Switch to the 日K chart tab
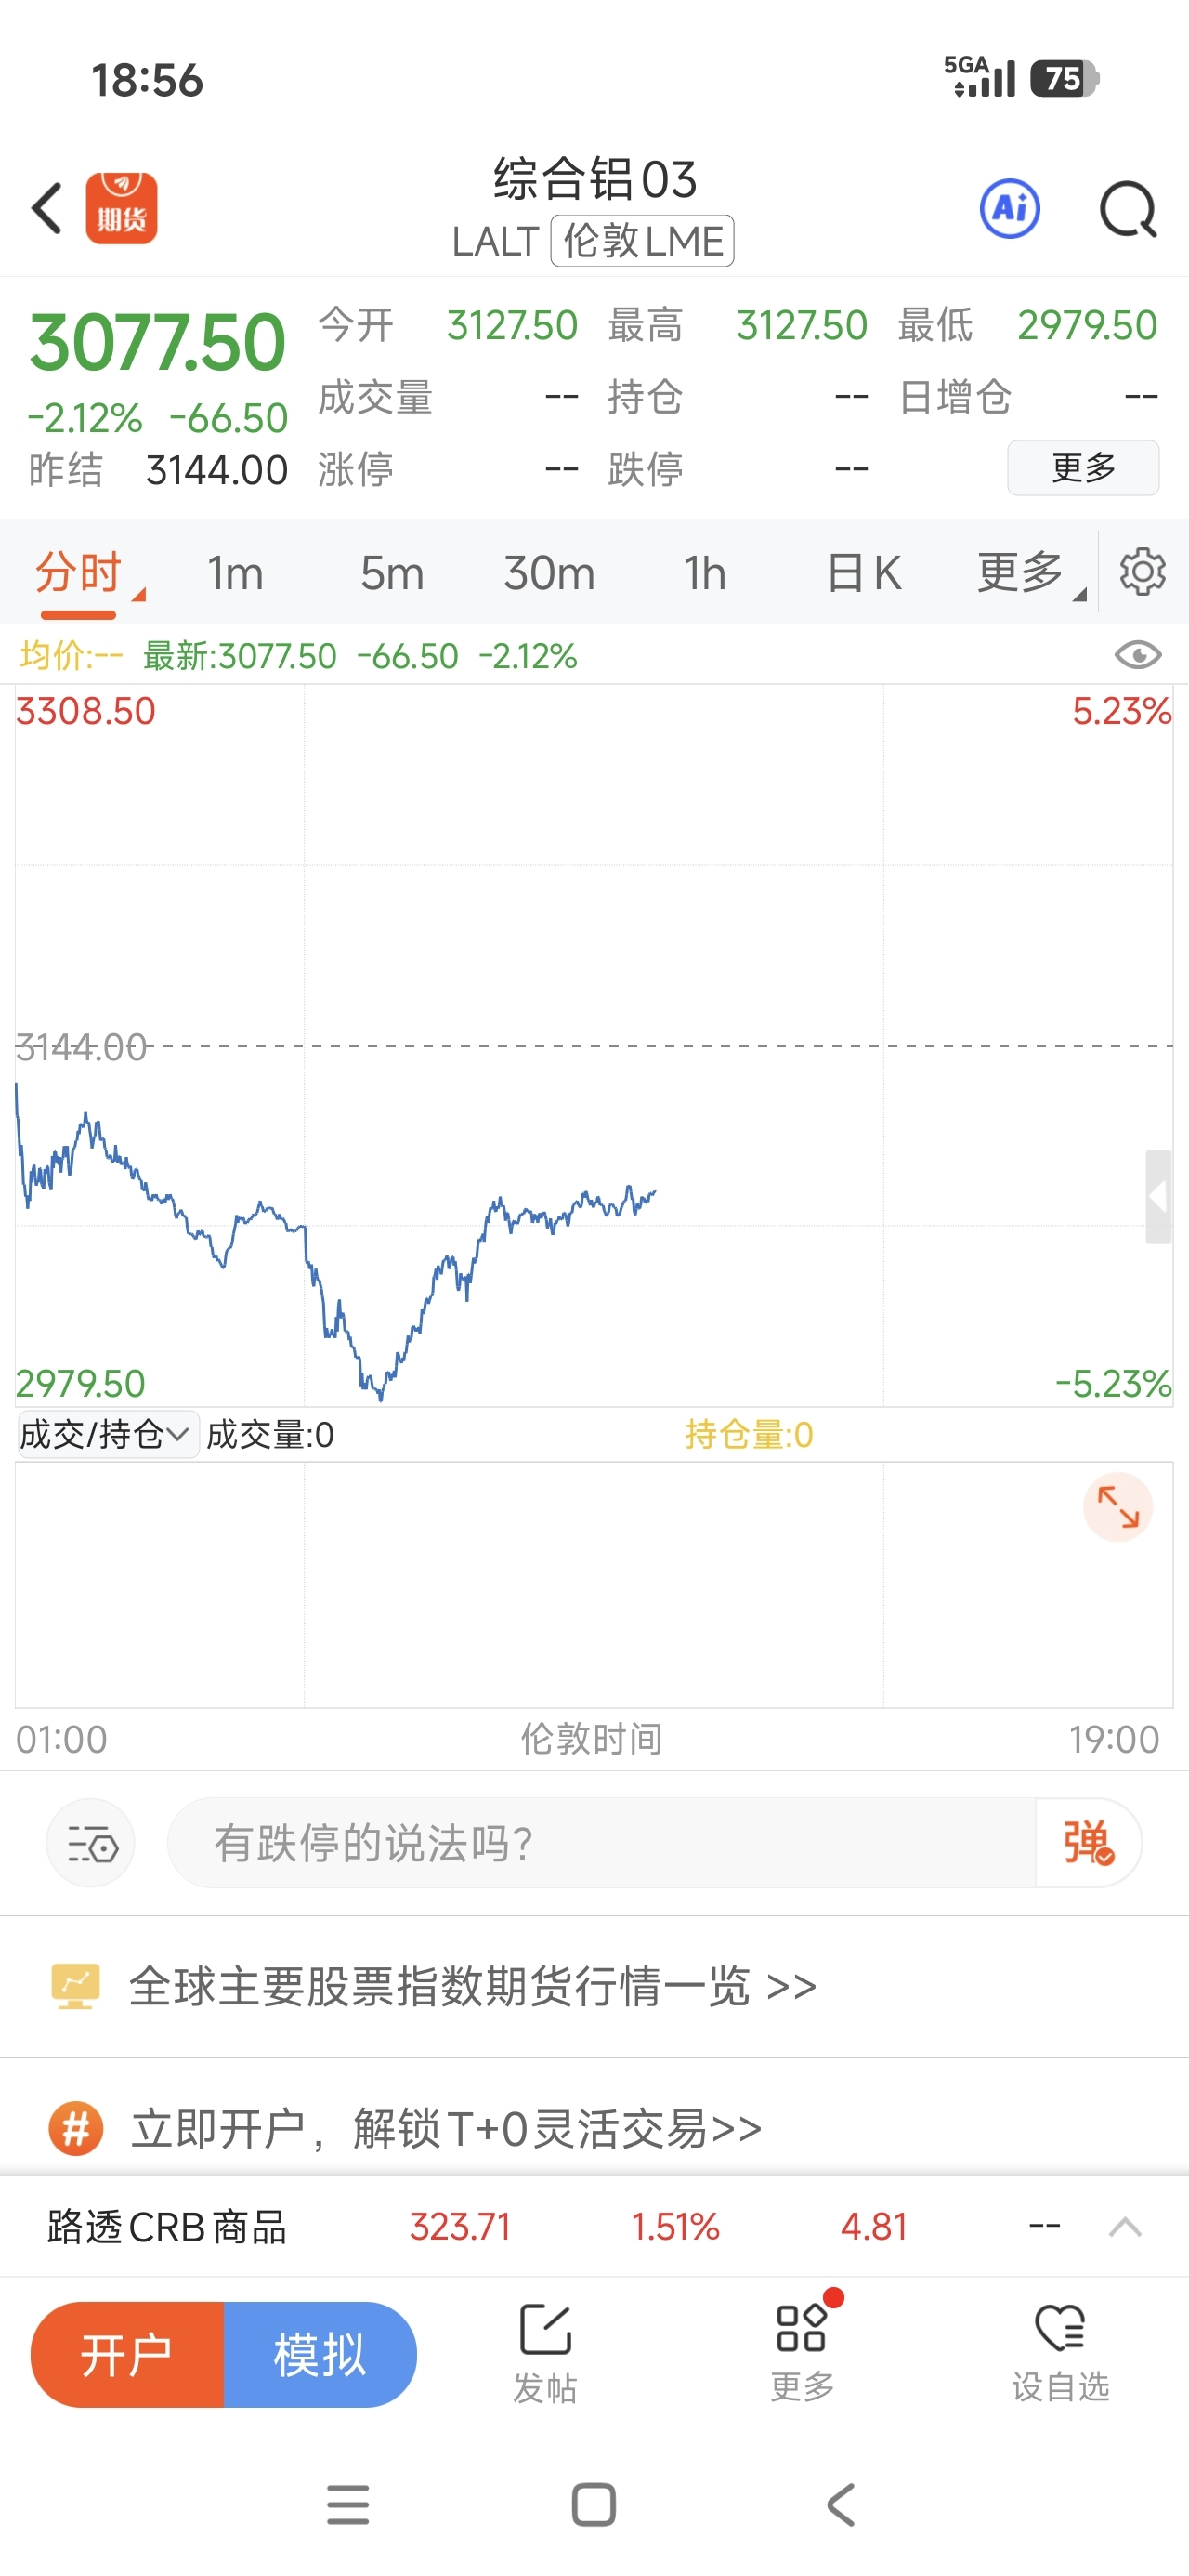The height and width of the screenshot is (2576, 1189). pos(864,573)
